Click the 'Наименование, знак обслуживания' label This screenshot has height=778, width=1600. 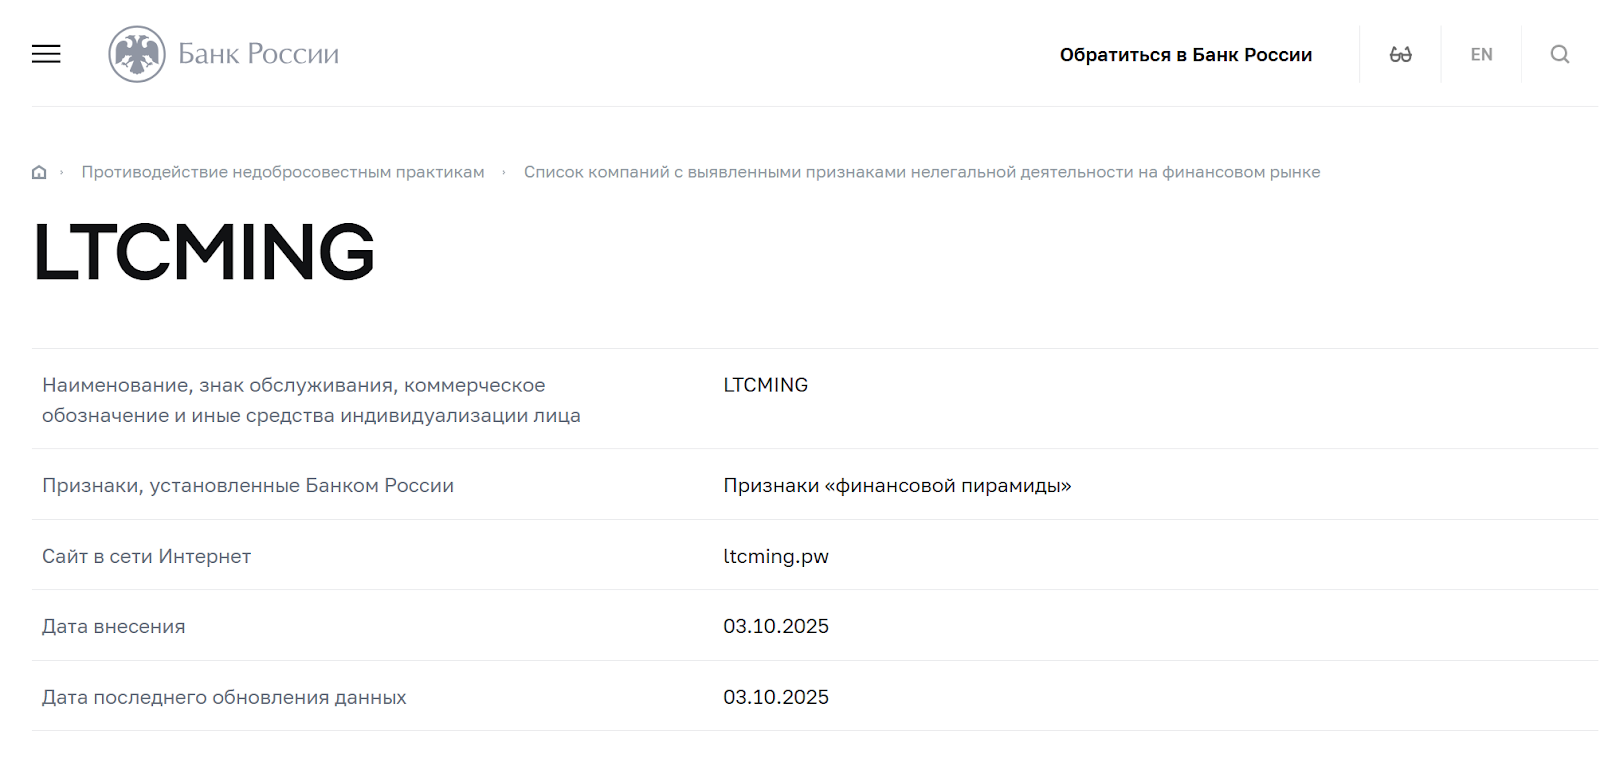(311, 400)
